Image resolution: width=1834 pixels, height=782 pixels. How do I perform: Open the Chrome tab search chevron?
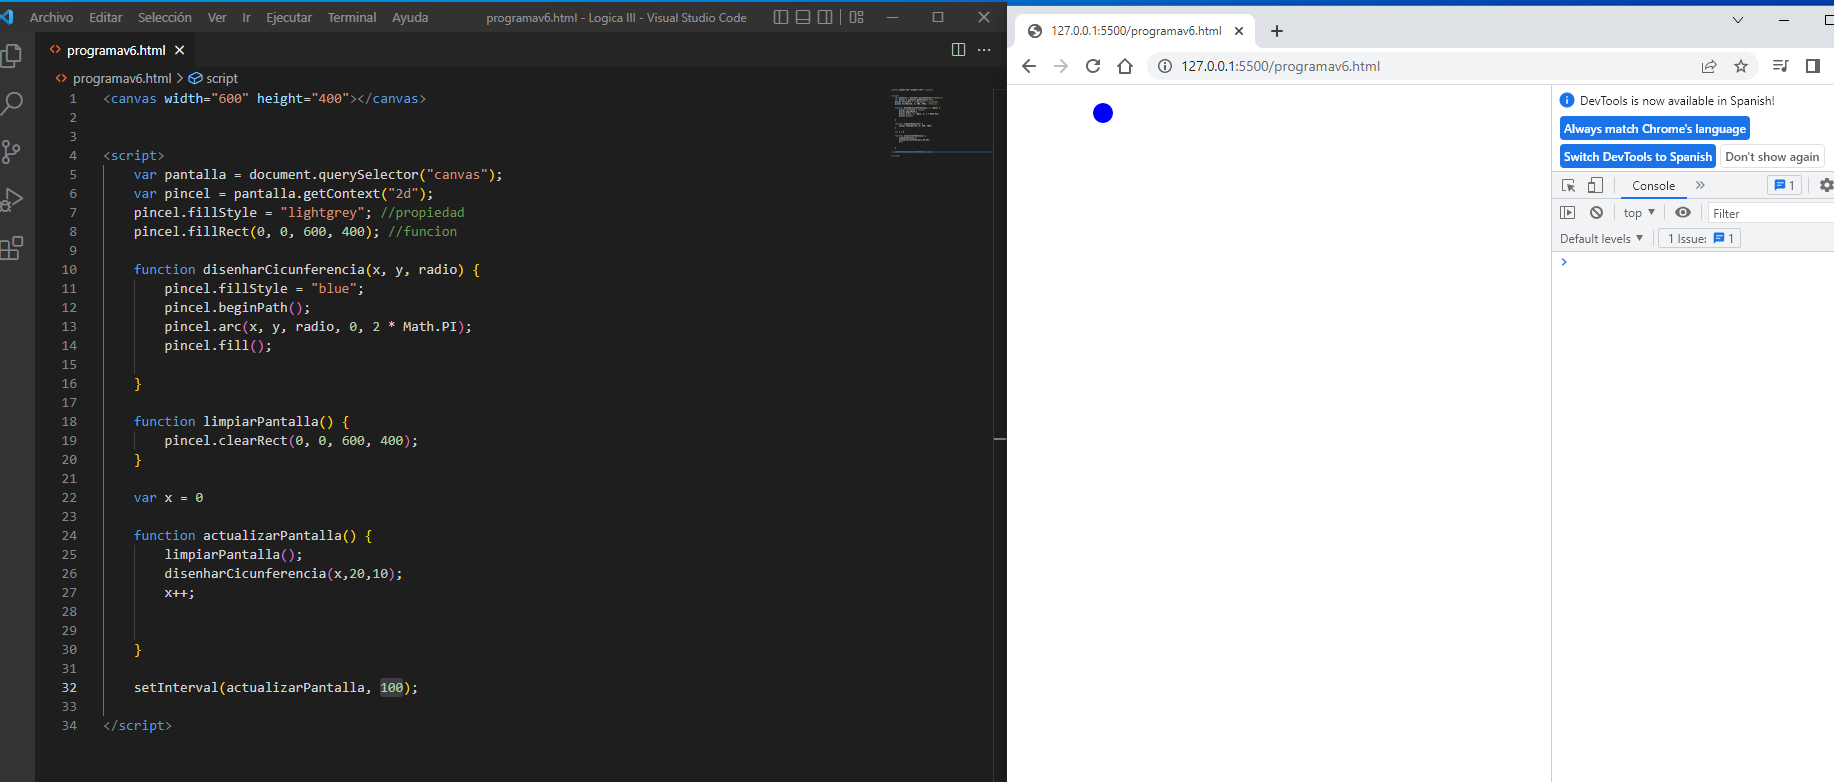pyautogui.click(x=1738, y=19)
